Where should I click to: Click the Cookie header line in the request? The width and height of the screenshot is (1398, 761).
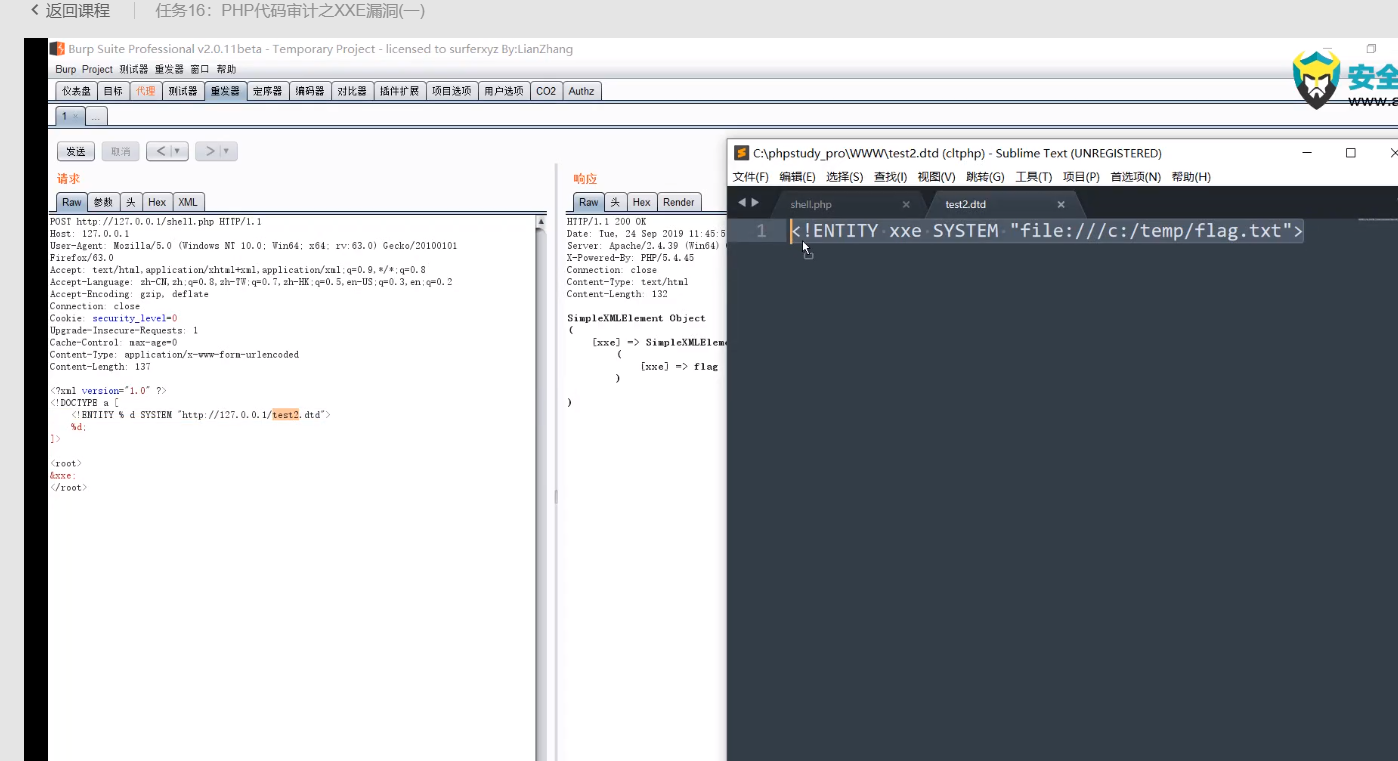113,318
